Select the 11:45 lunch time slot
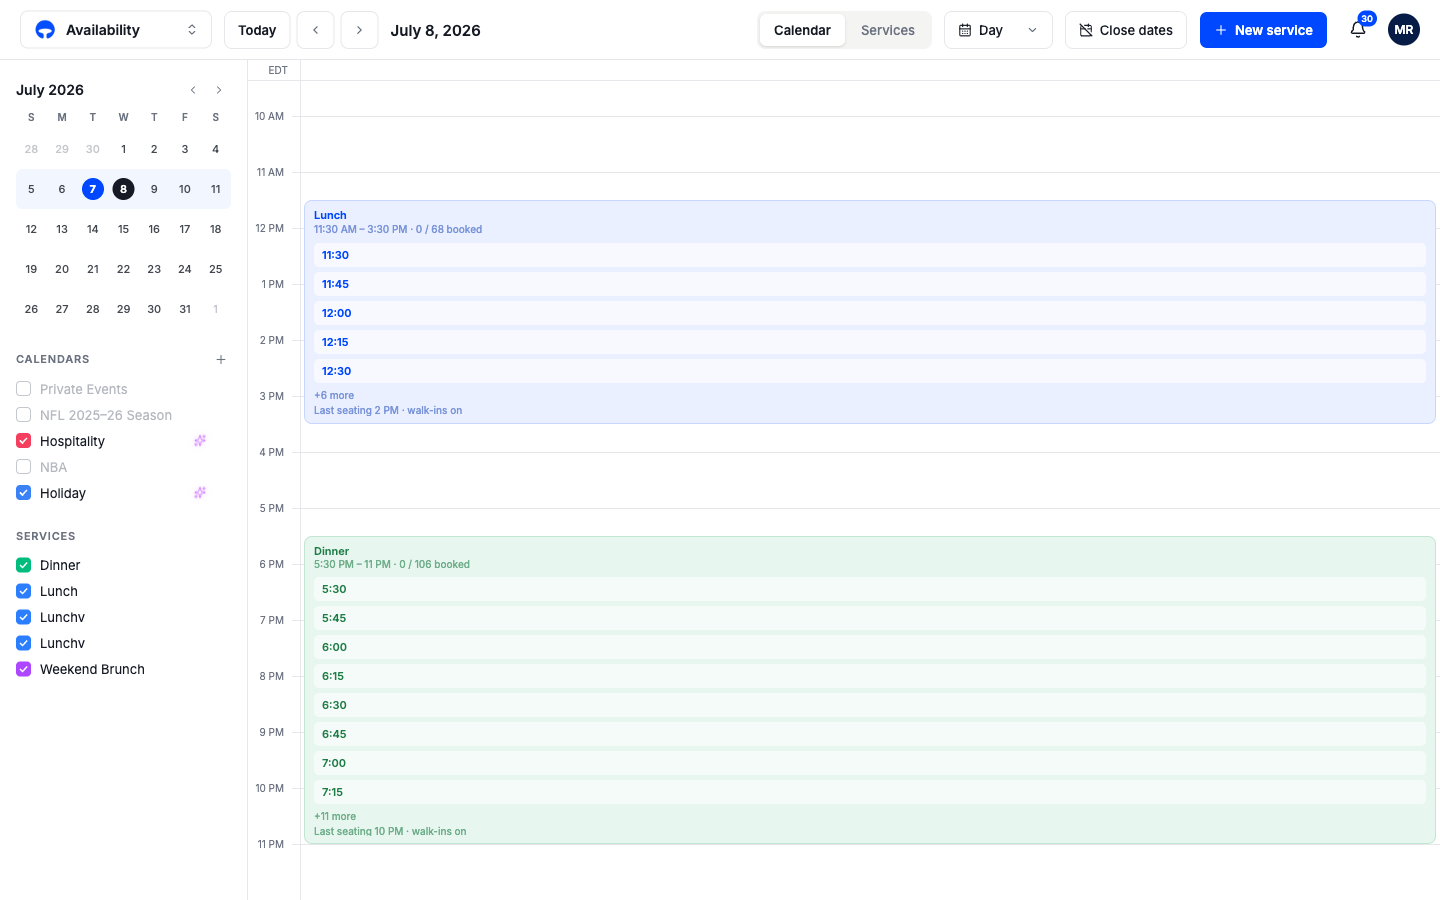The width and height of the screenshot is (1440, 900). [869, 284]
